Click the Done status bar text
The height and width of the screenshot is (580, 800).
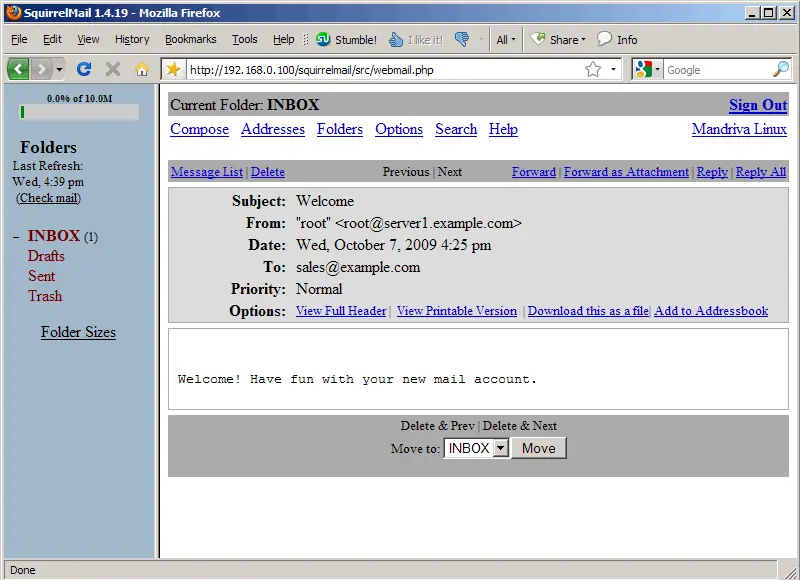(x=23, y=570)
